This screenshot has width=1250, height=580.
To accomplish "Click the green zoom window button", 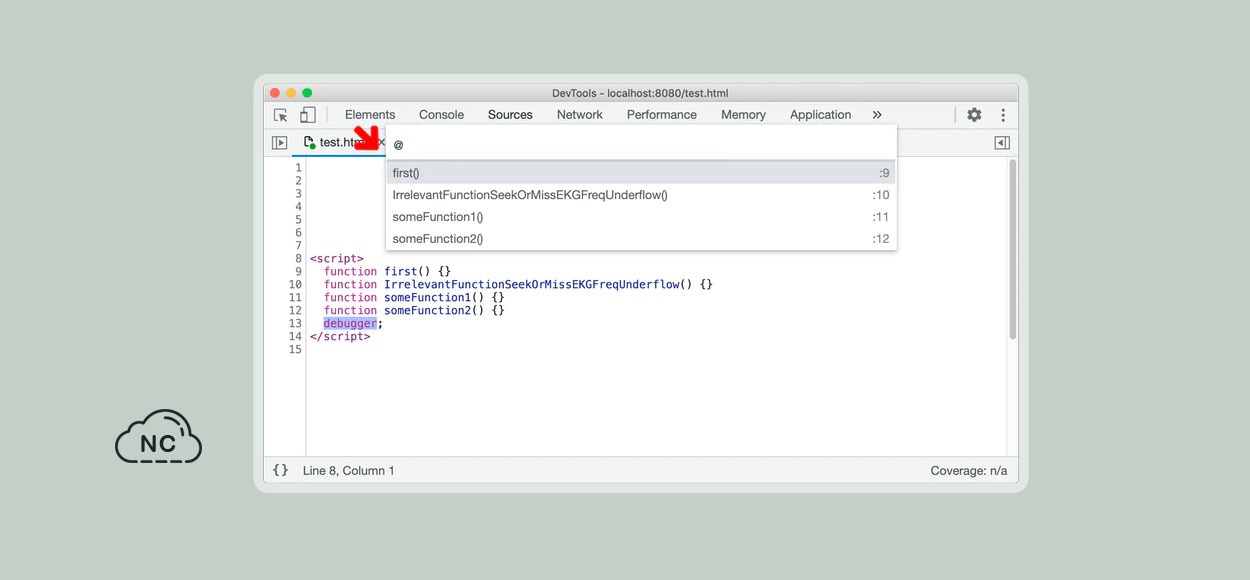I will coord(307,93).
